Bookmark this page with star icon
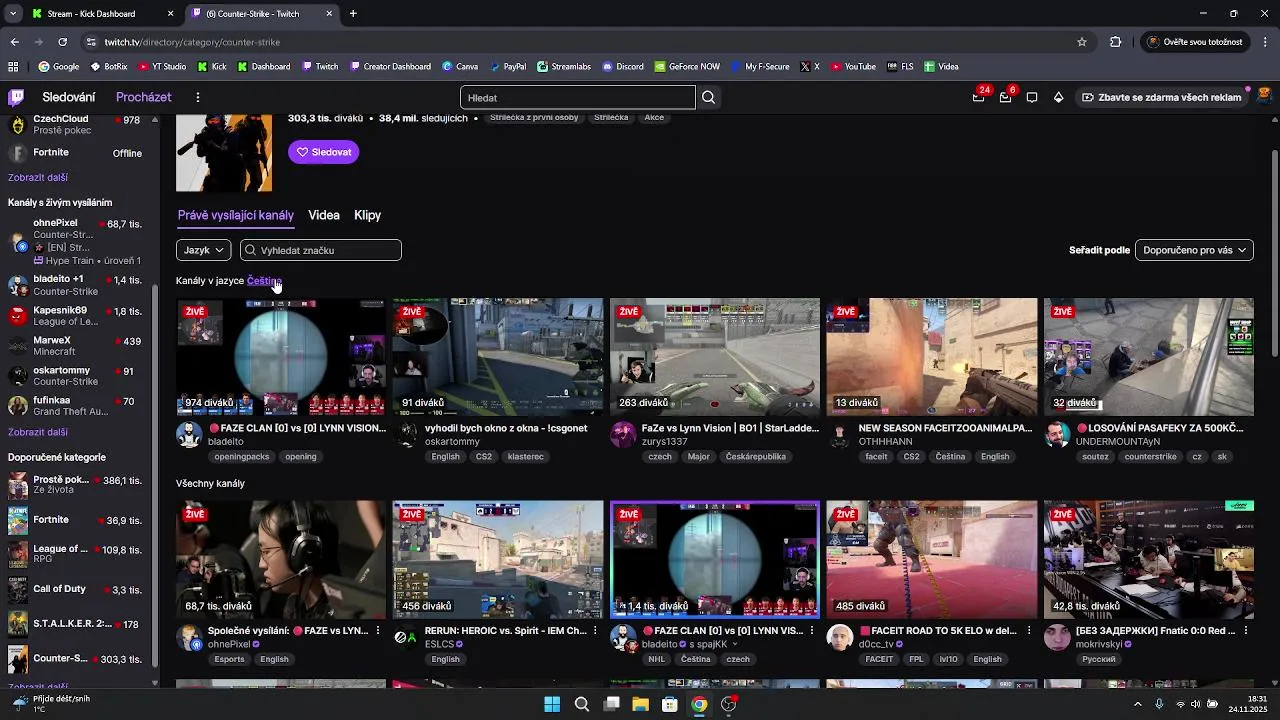This screenshot has width=1280, height=720. [1082, 42]
